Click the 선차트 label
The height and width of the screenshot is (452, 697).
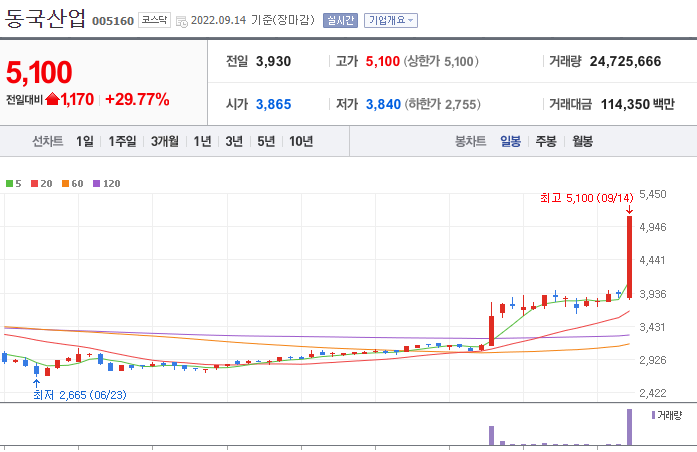point(48,141)
